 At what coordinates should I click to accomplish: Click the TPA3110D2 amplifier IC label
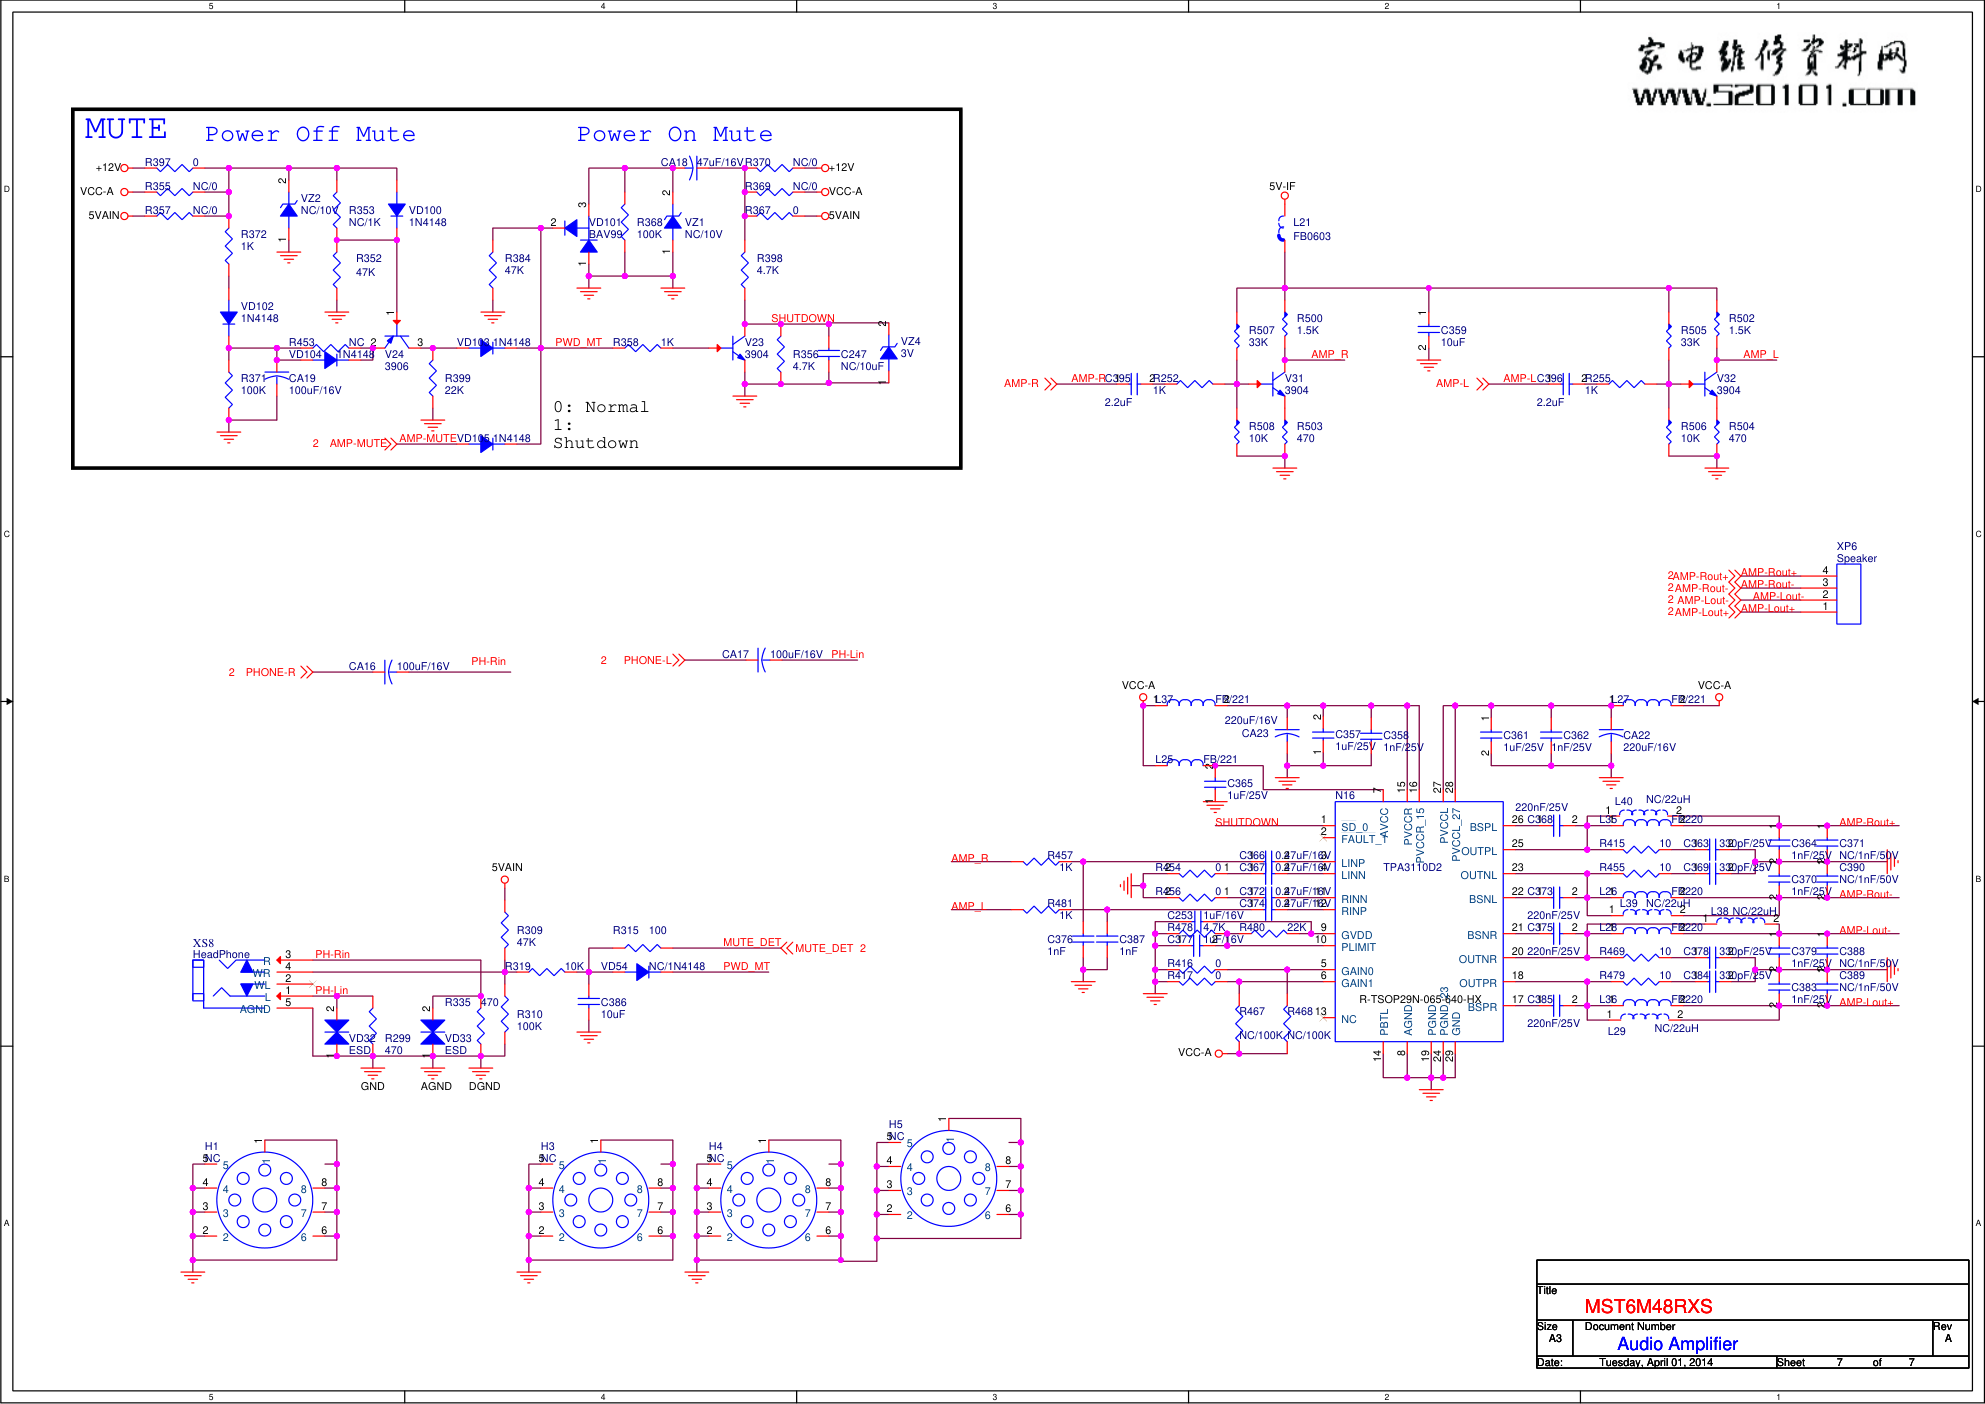[x=1412, y=867]
